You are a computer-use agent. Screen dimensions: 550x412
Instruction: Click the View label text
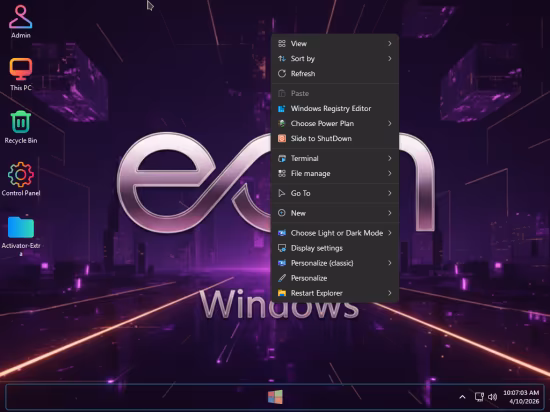point(299,43)
